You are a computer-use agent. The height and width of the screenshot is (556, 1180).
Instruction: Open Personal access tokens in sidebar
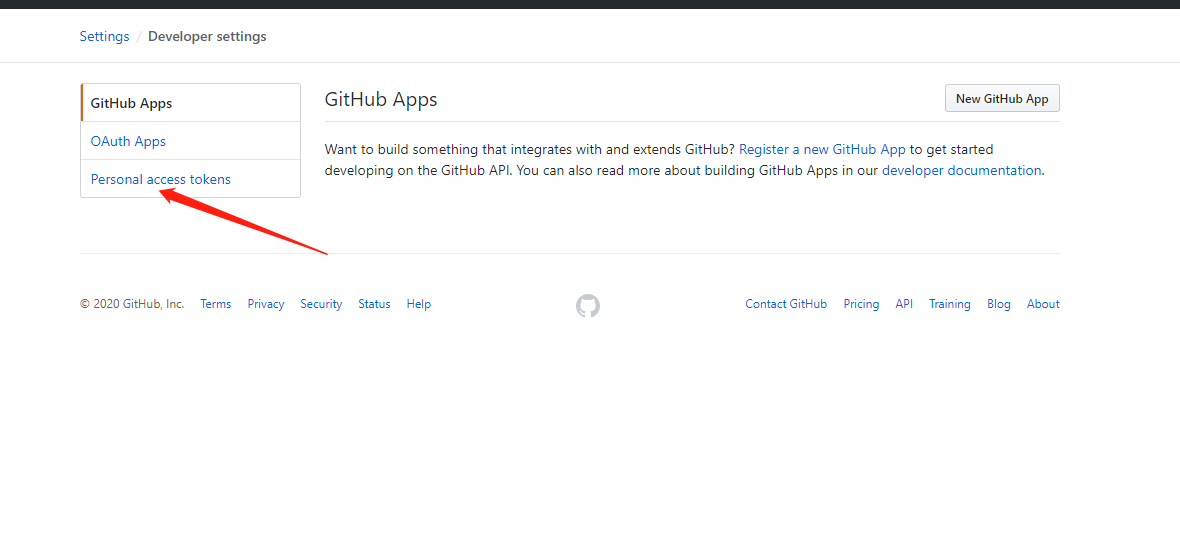point(160,179)
